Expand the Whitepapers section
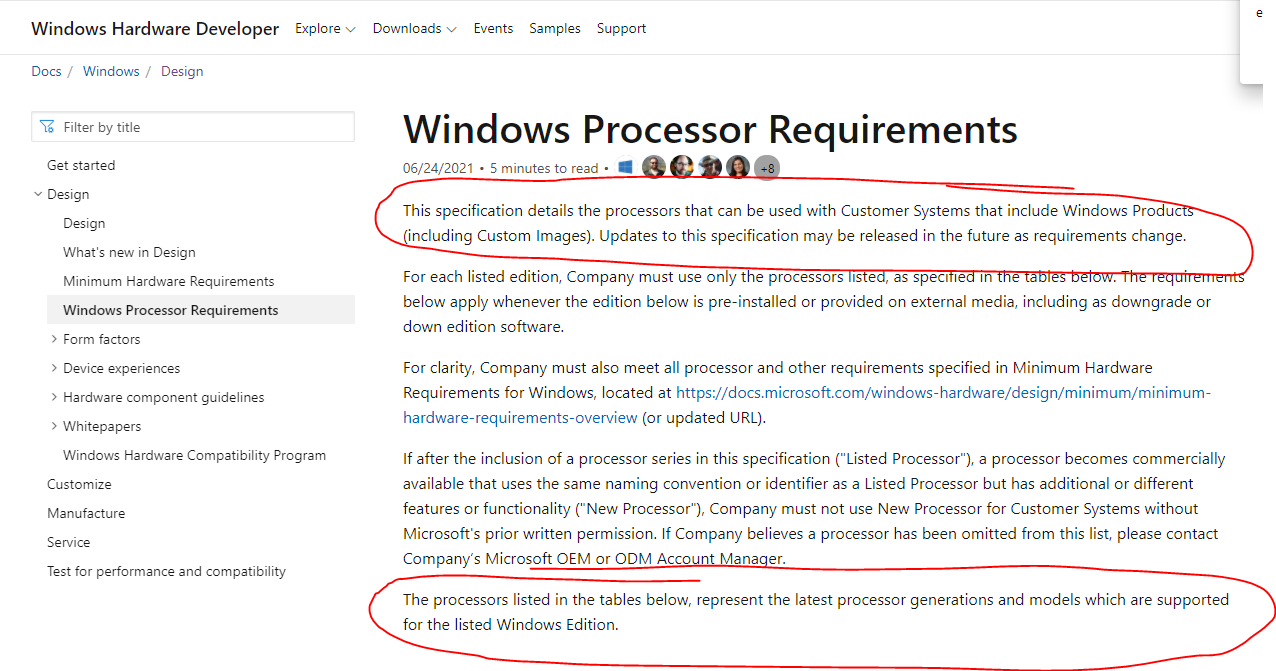1276x671 pixels. (x=54, y=426)
